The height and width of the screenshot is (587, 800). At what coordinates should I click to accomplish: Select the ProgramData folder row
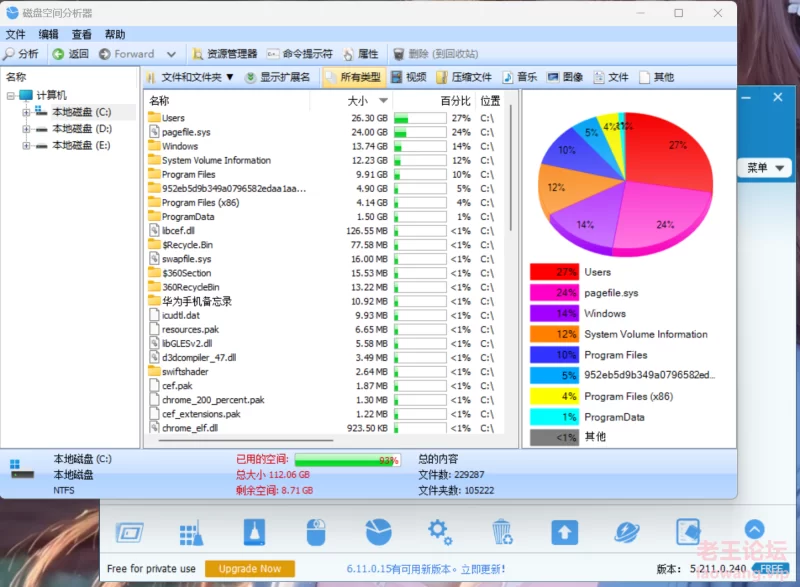click(x=324, y=217)
